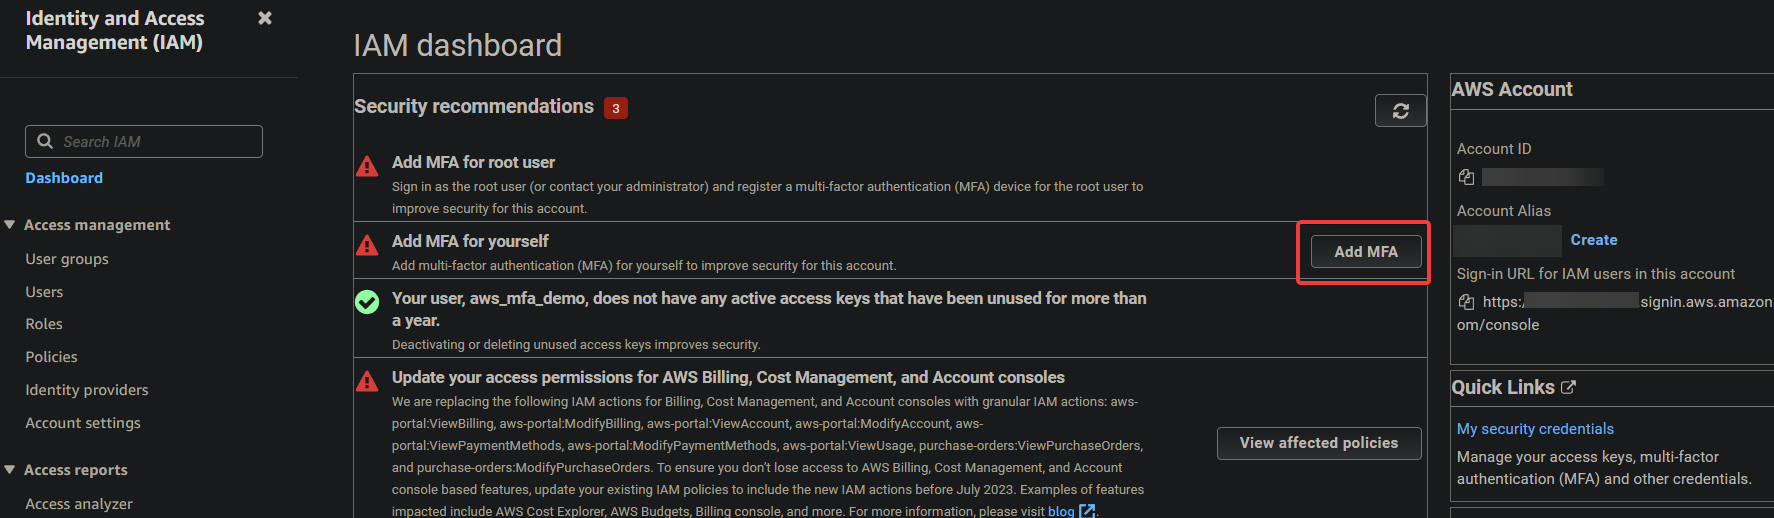Select the IAM dashboard page heading
1774x518 pixels.
pyautogui.click(x=457, y=45)
